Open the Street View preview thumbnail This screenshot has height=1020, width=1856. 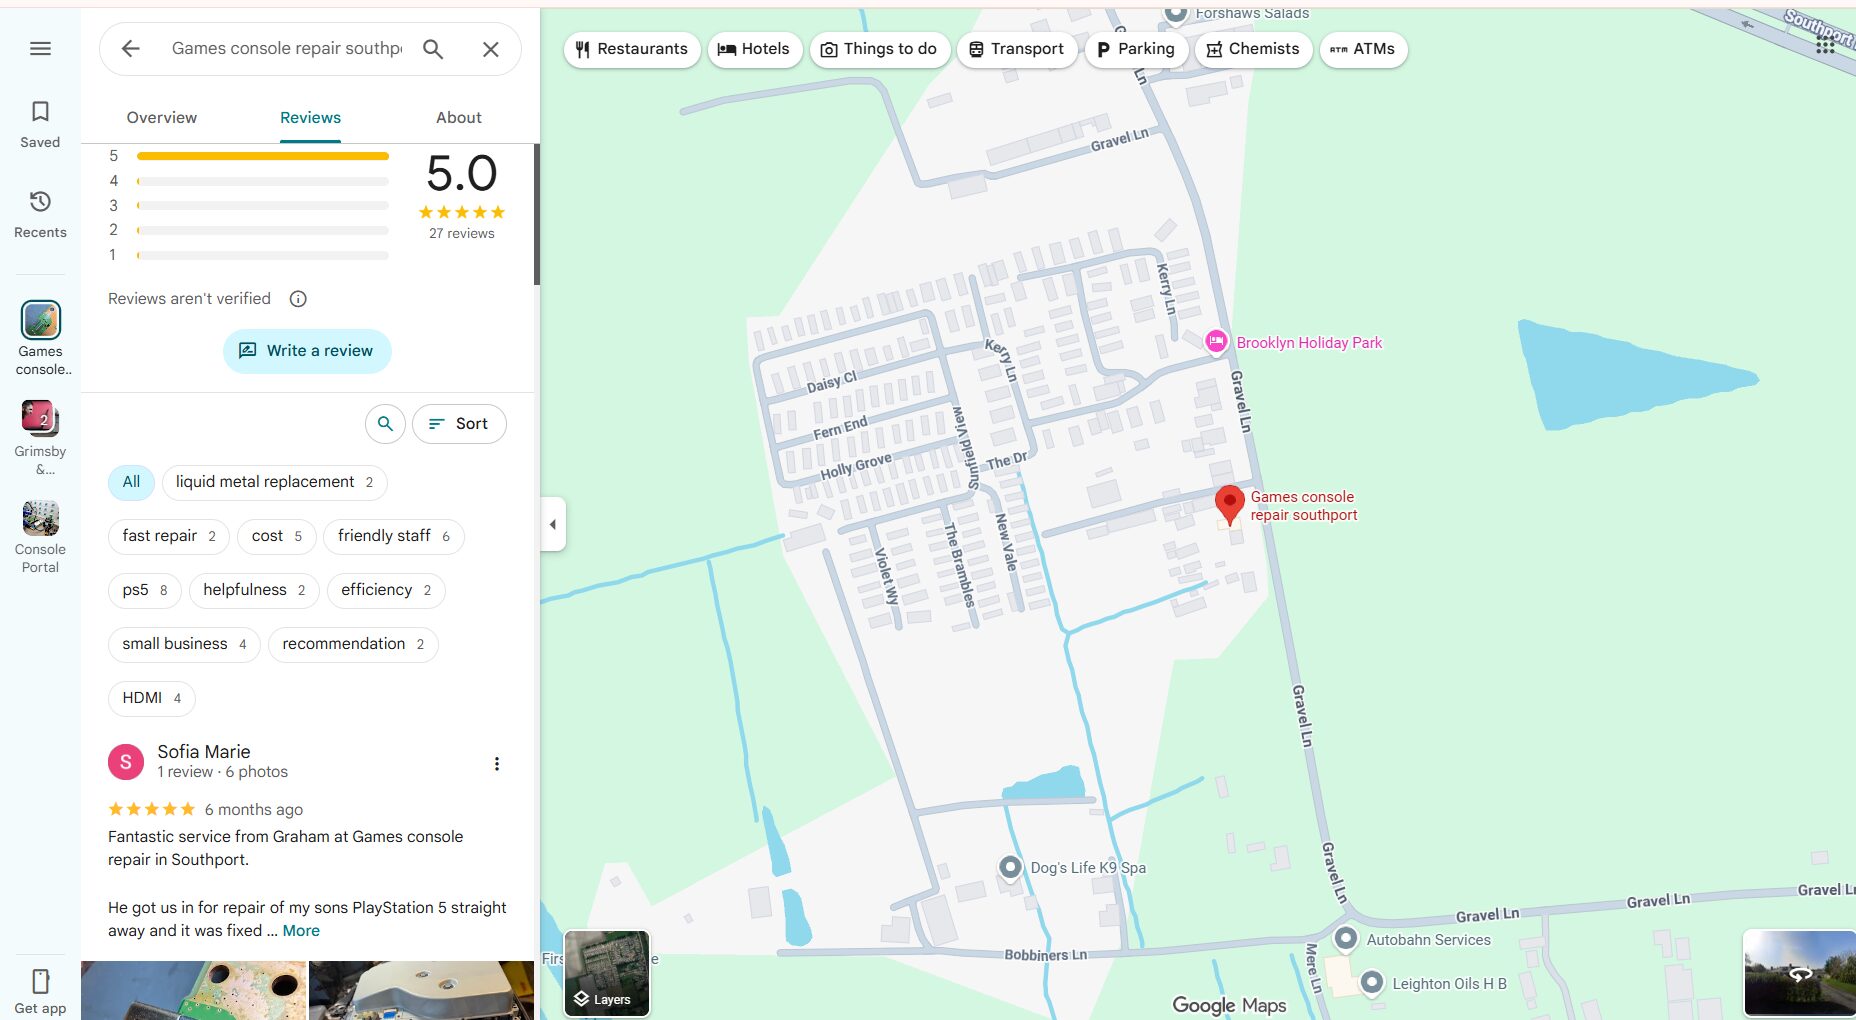(x=1799, y=973)
